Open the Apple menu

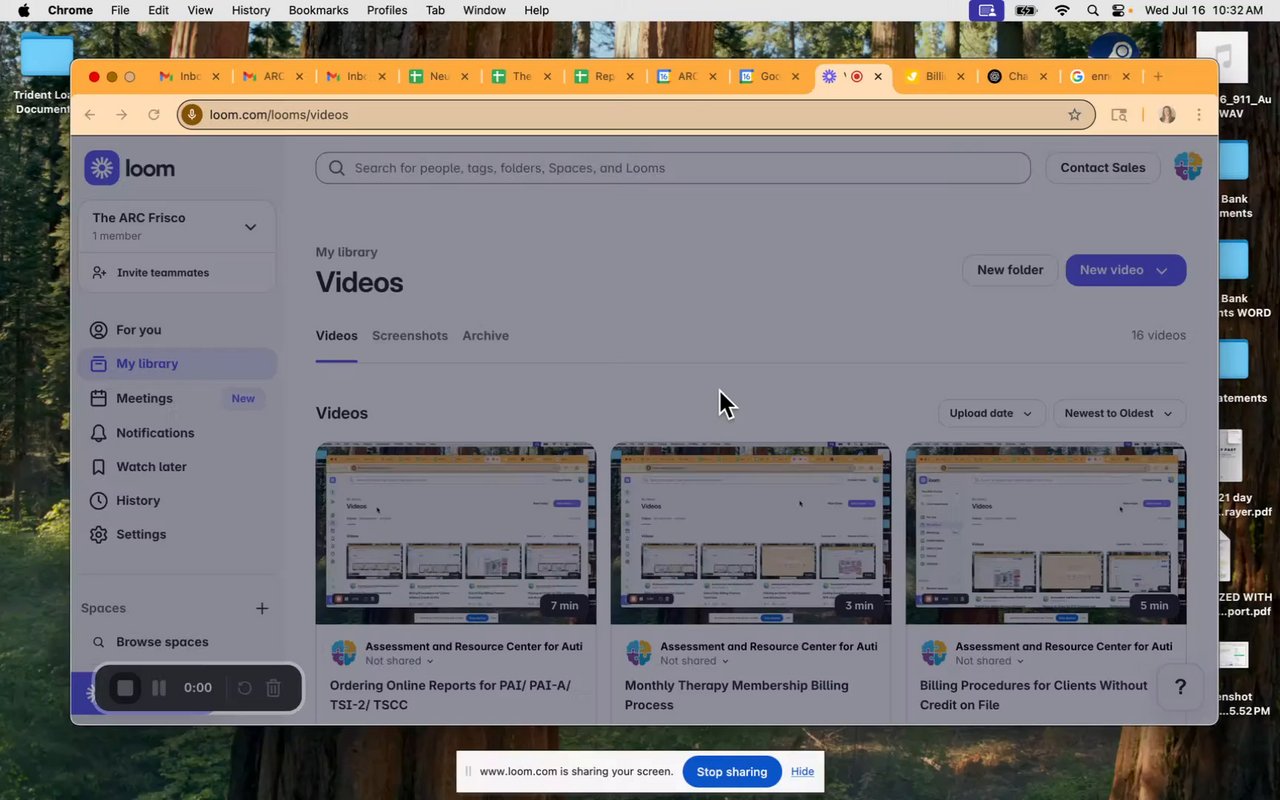(23, 10)
